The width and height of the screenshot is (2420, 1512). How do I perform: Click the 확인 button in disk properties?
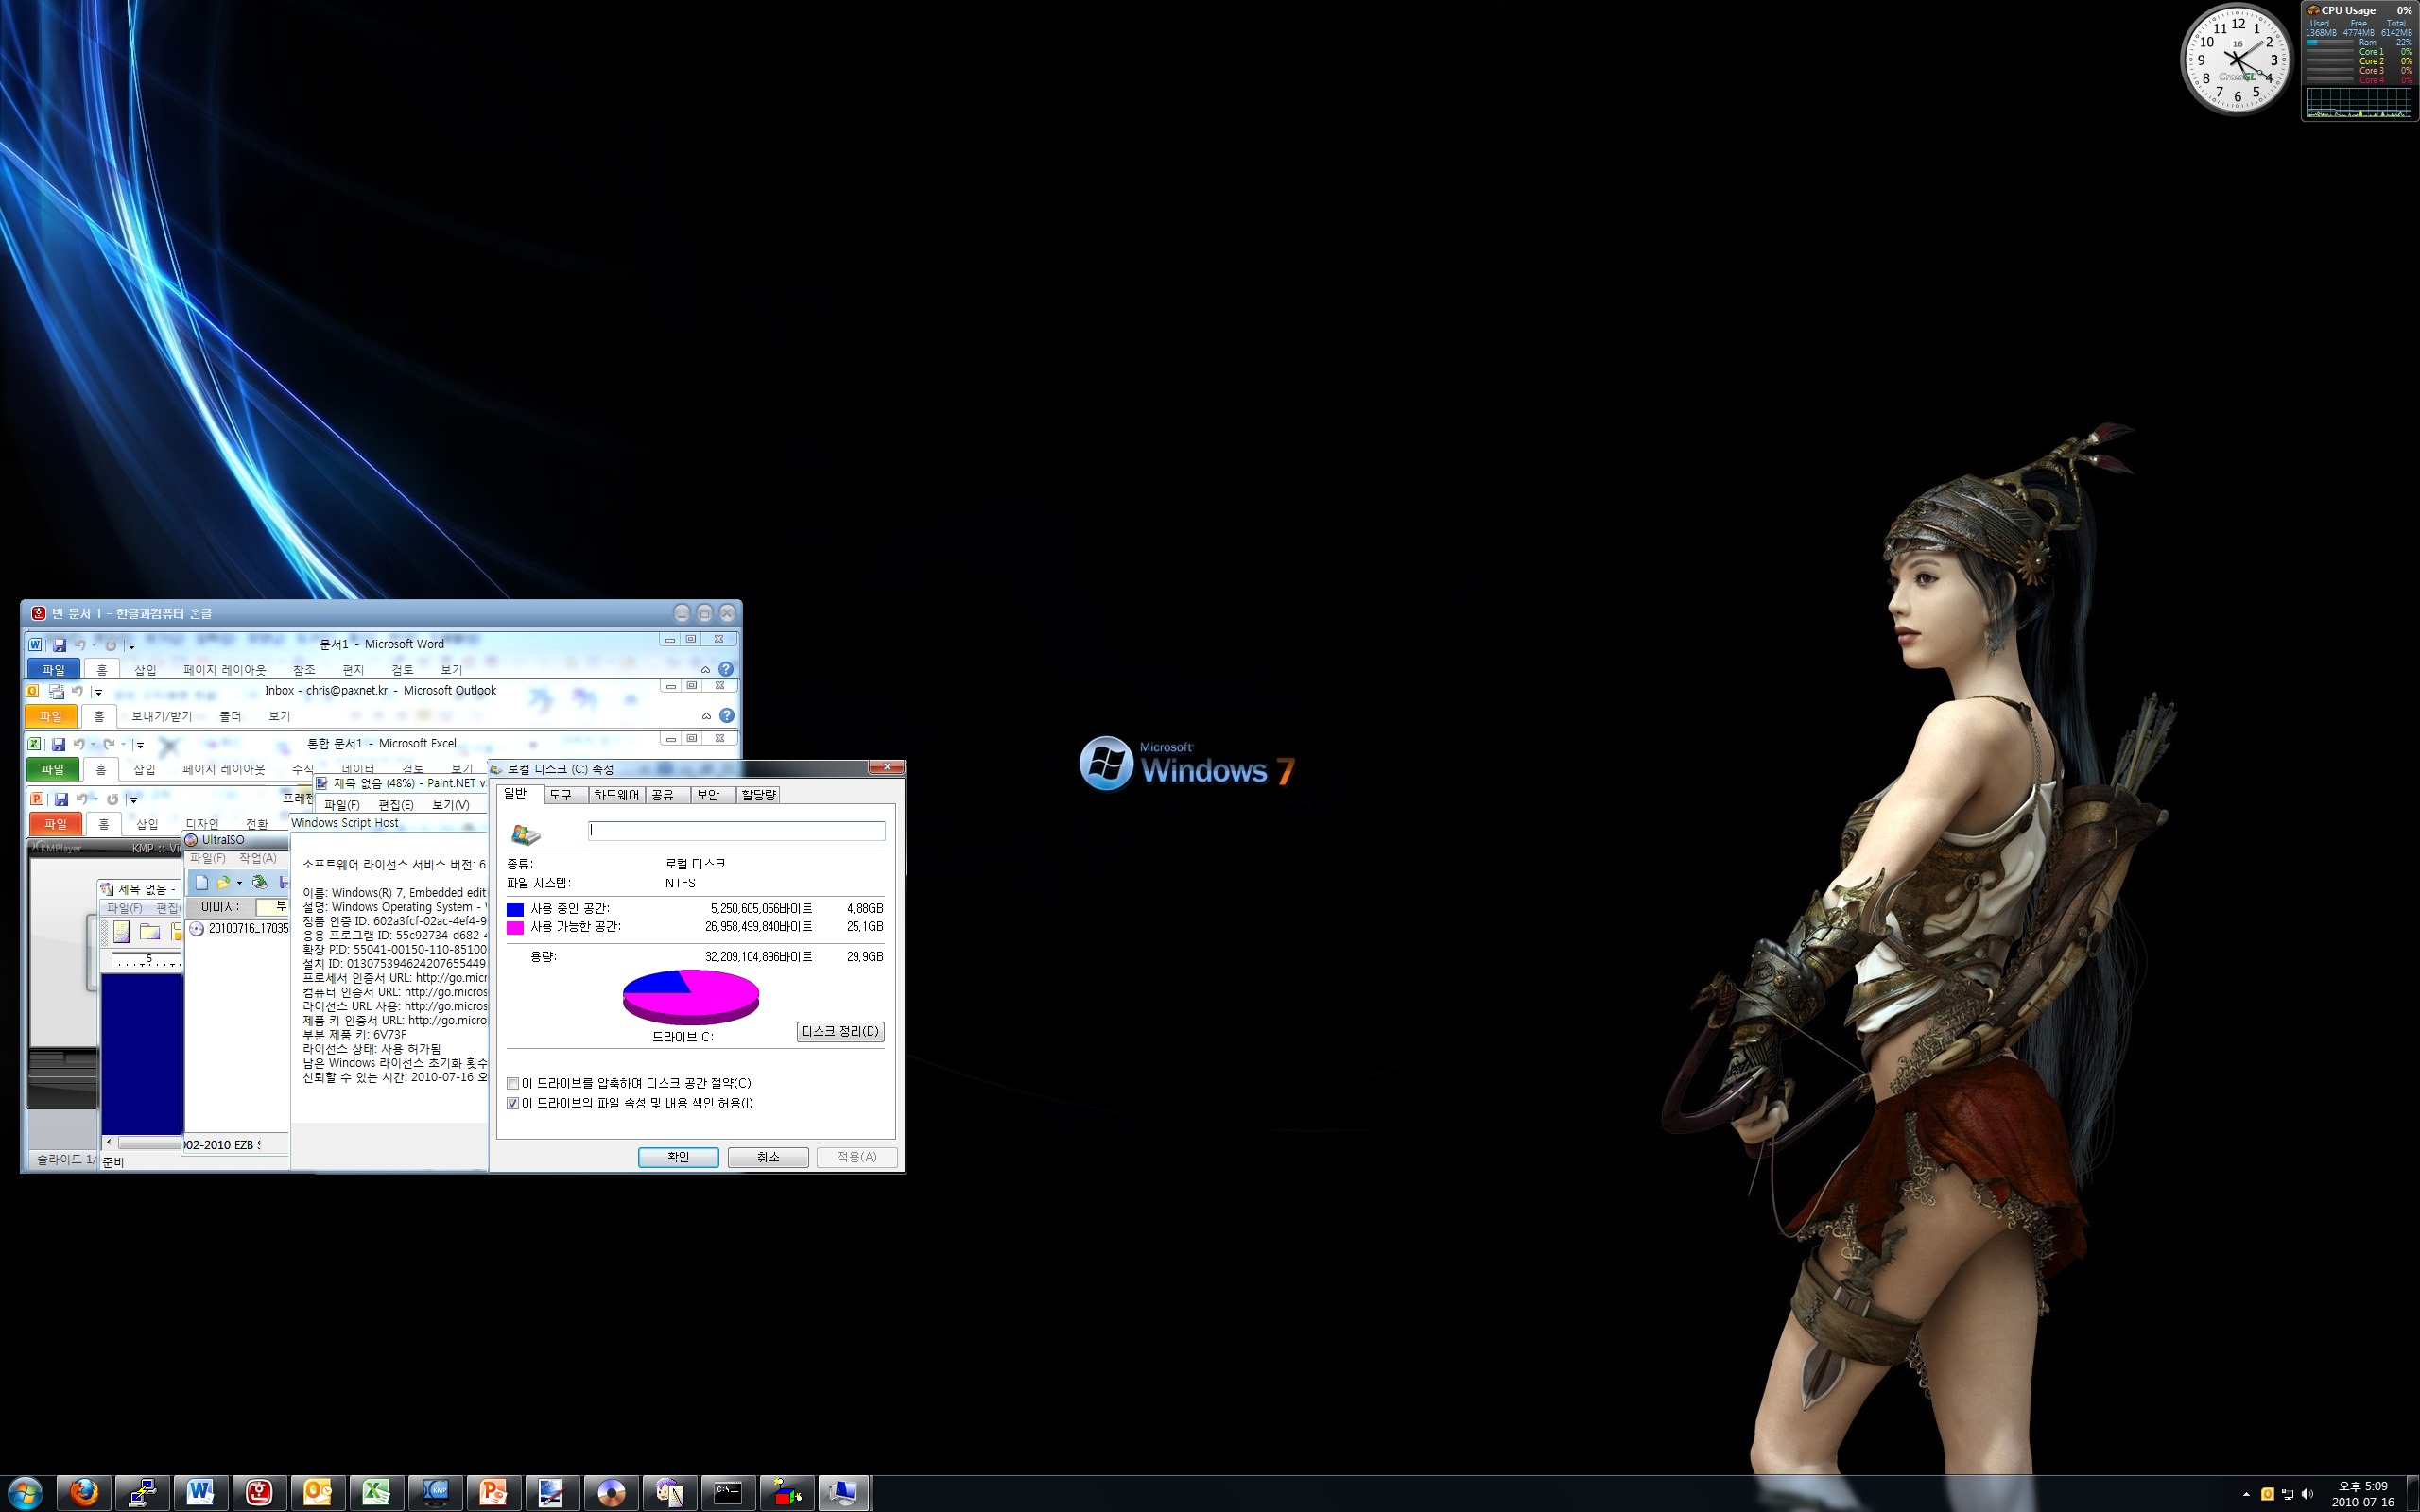(678, 1157)
